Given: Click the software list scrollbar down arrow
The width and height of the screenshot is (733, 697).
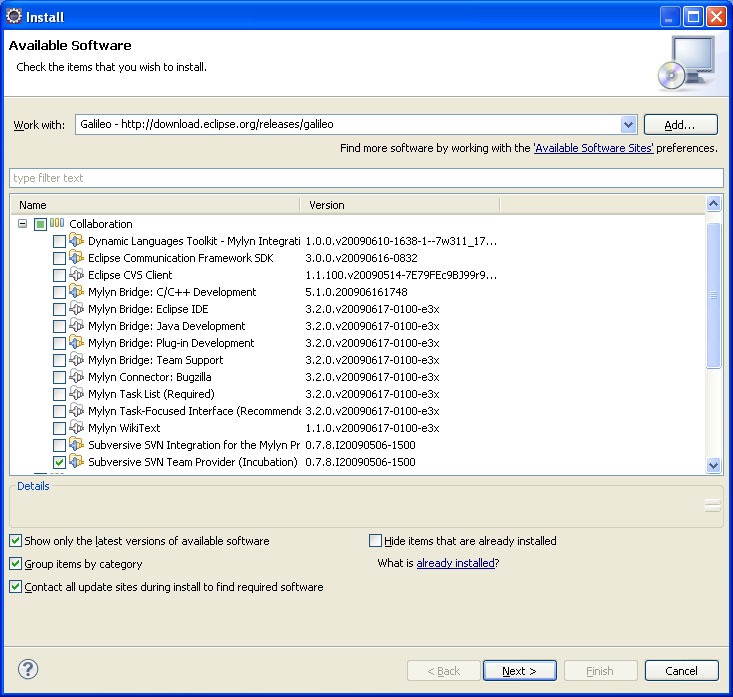Looking at the screenshot, I should [713, 465].
